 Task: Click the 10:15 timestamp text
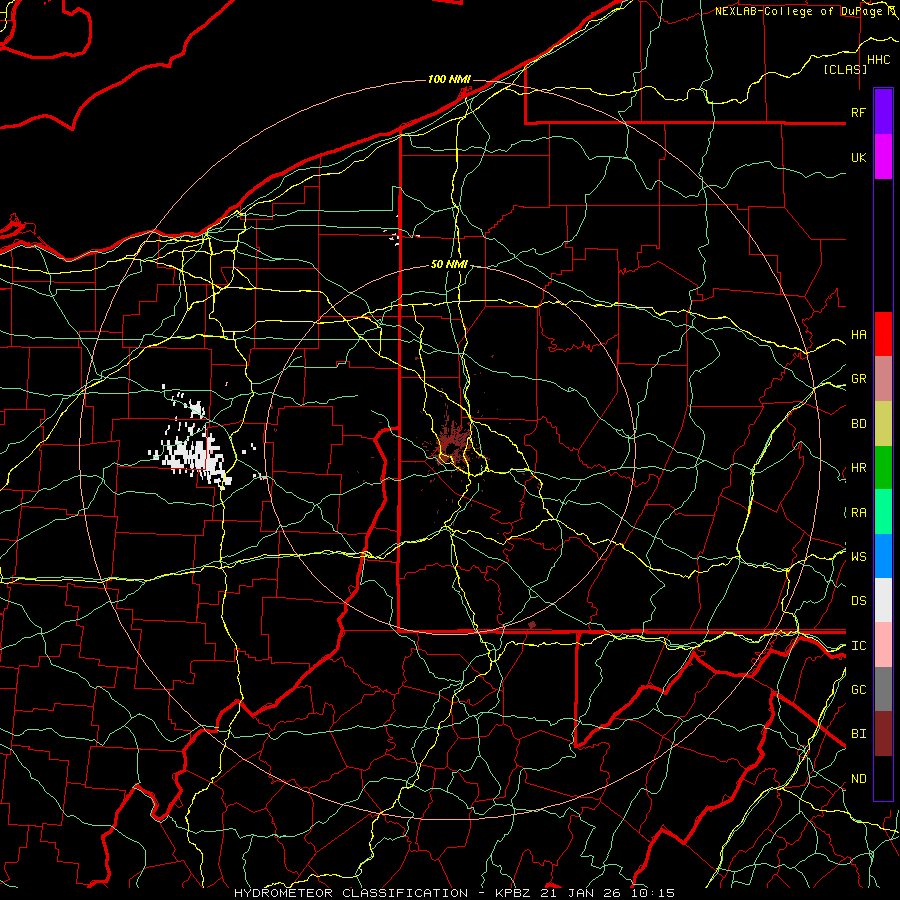point(653,893)
